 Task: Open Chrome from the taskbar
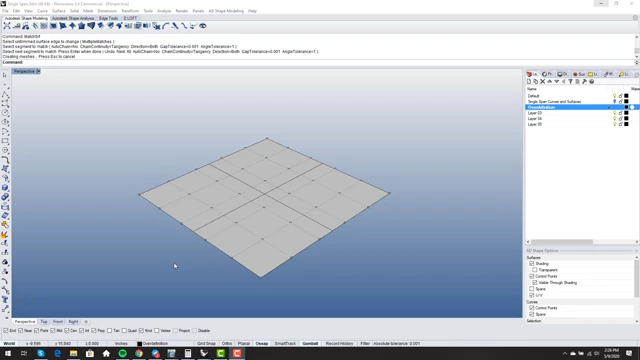pyautogui.click(x=139, y=353)
